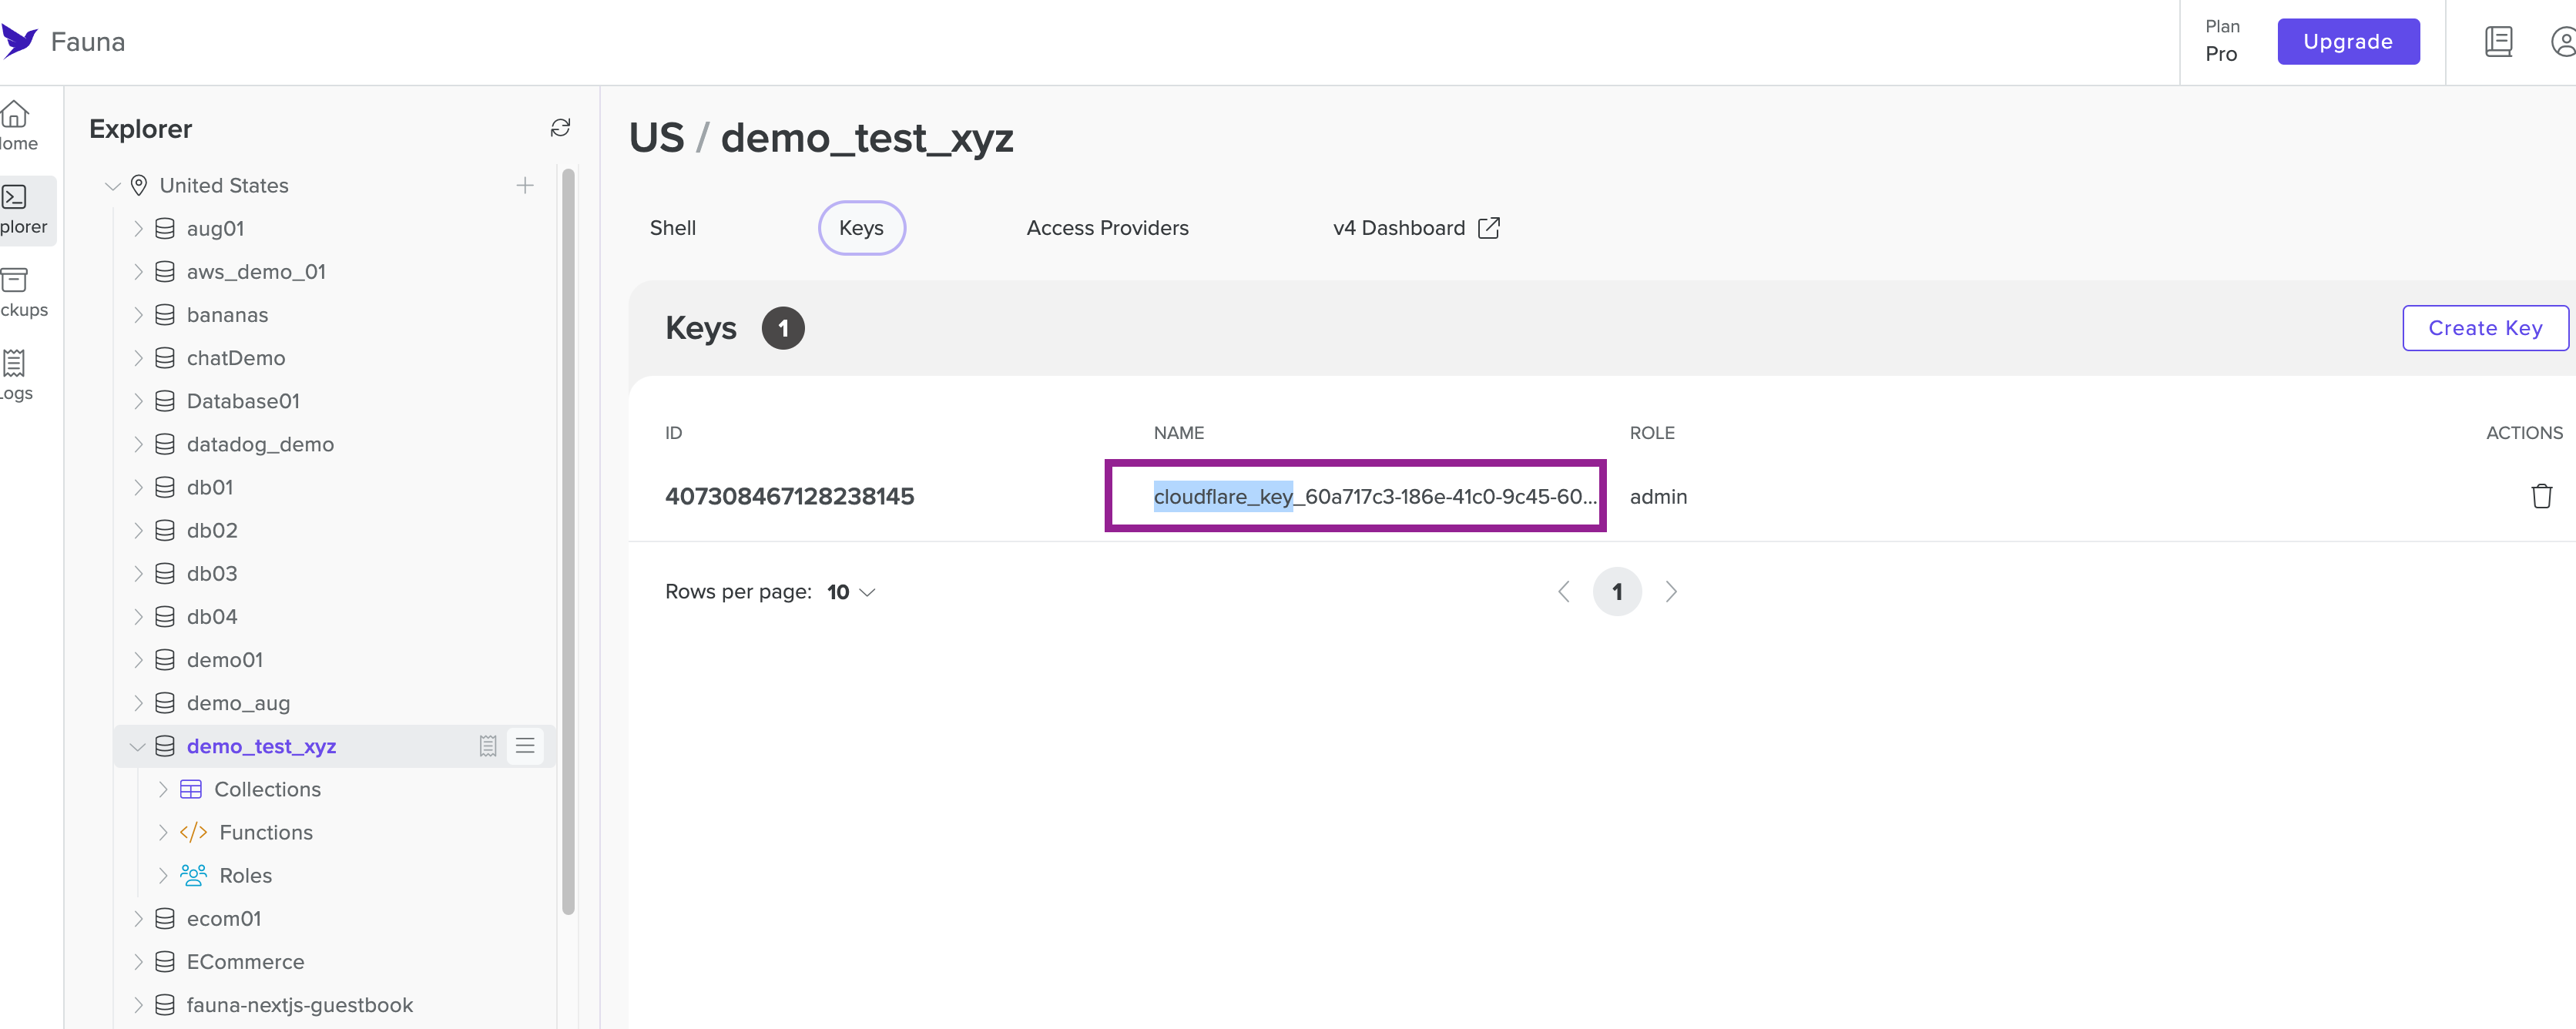Toggle expand for bananas database
Viewport: 2576px width, 1029px height.
pos(139,316)
